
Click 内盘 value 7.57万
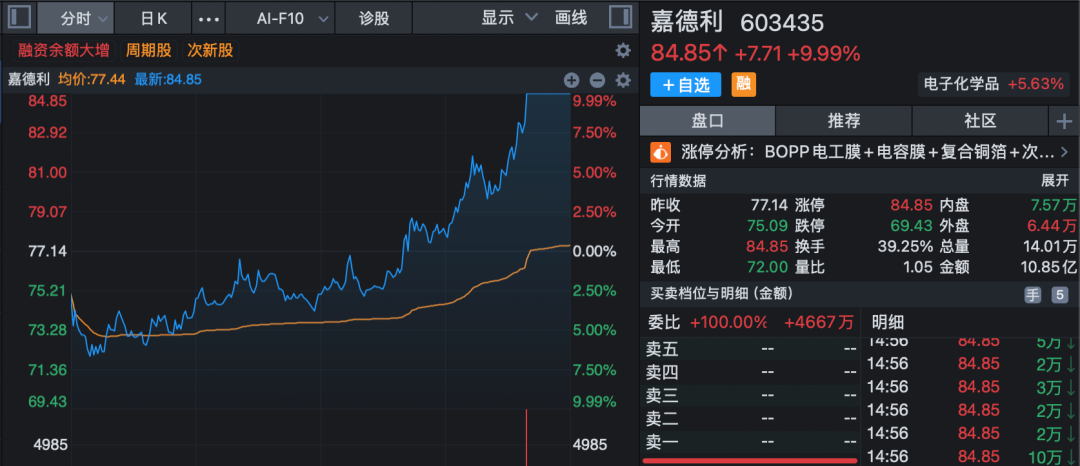coord(1053,205)
